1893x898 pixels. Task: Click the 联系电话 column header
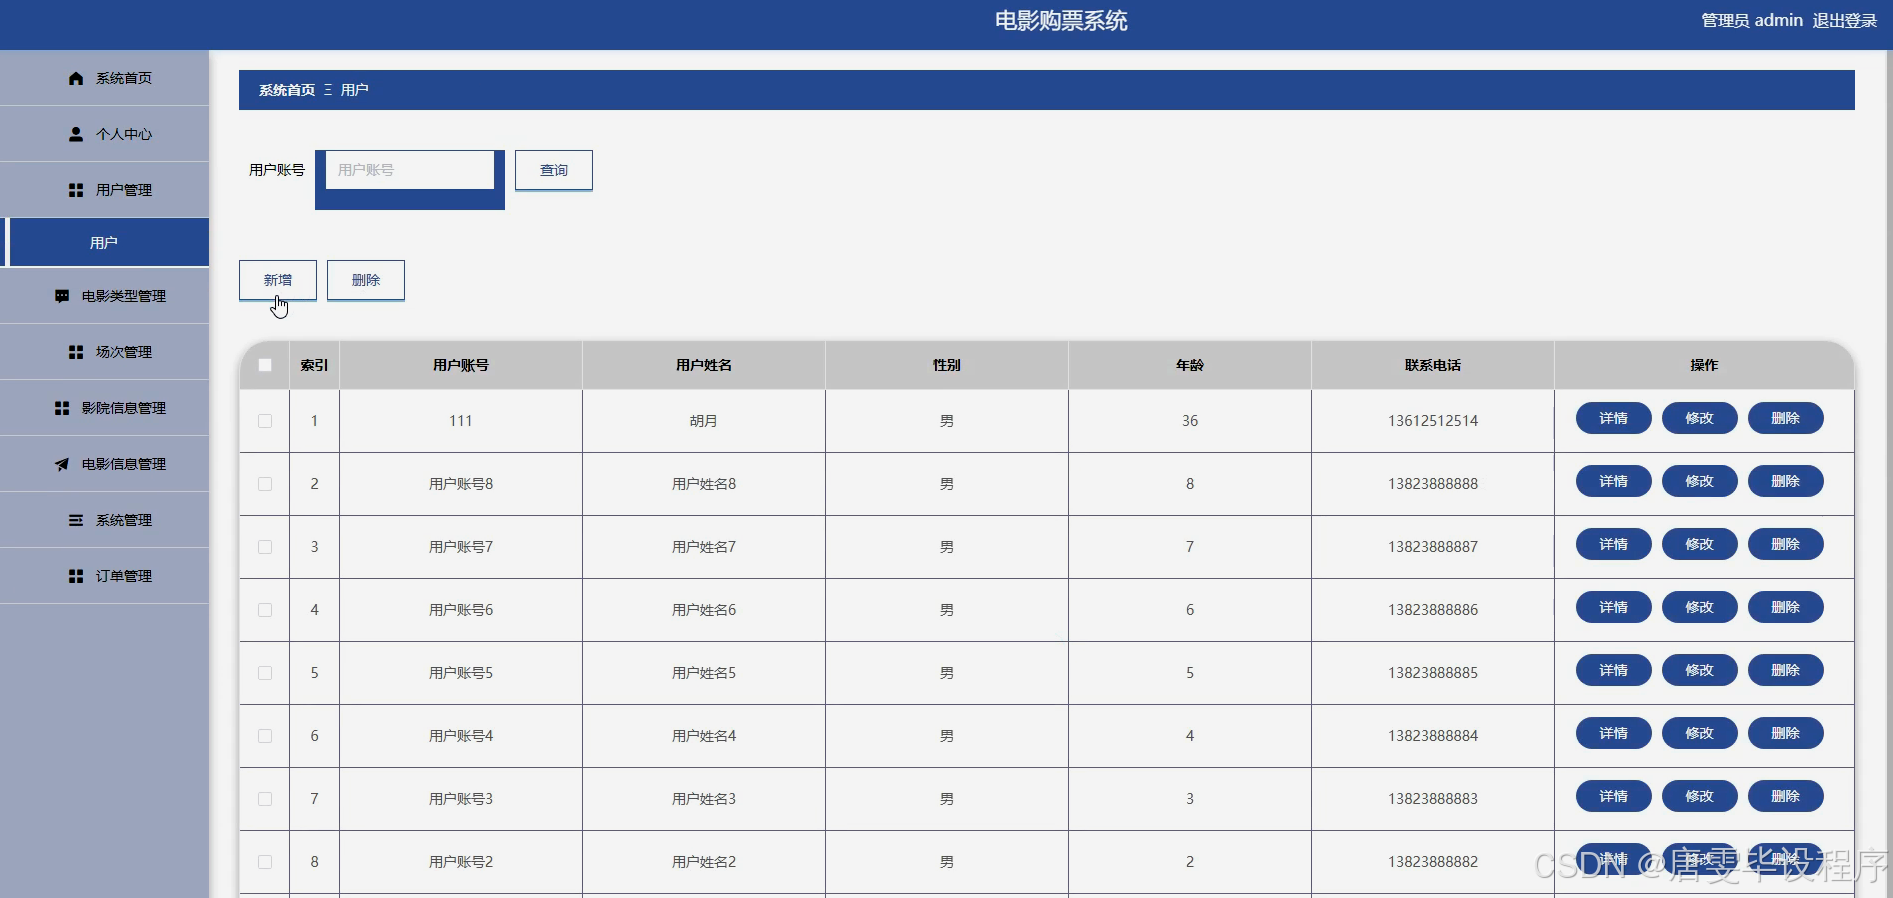(x=1433, y=365)
